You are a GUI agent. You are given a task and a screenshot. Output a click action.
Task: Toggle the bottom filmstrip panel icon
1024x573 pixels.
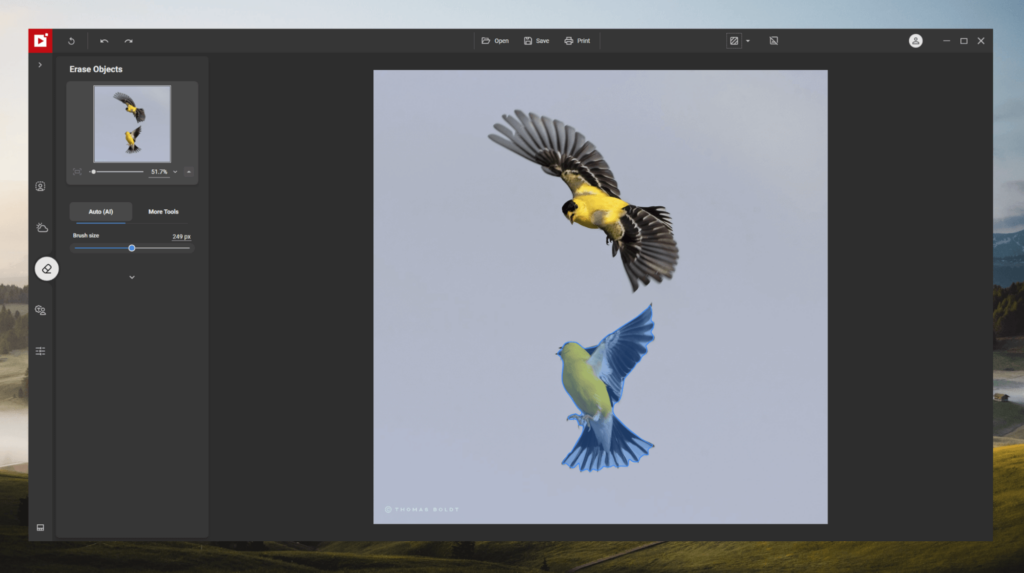point(40,527)
